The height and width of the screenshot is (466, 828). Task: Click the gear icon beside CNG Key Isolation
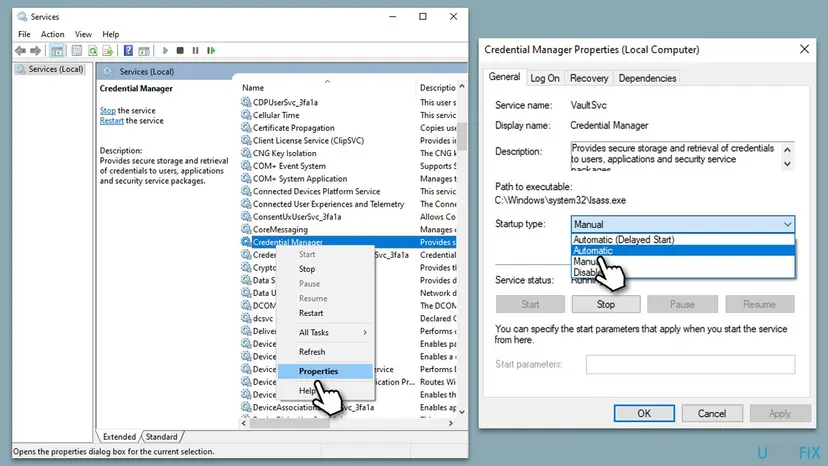[246, 153]
